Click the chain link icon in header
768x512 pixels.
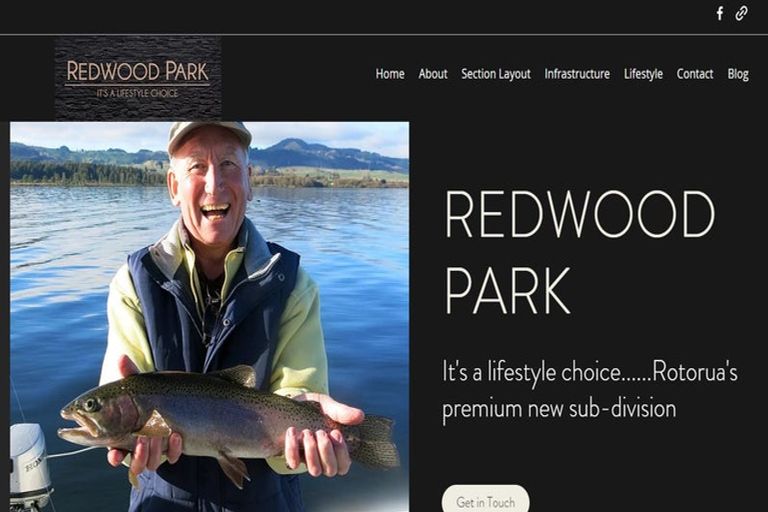pyautogui.click(x=741, y=13)
